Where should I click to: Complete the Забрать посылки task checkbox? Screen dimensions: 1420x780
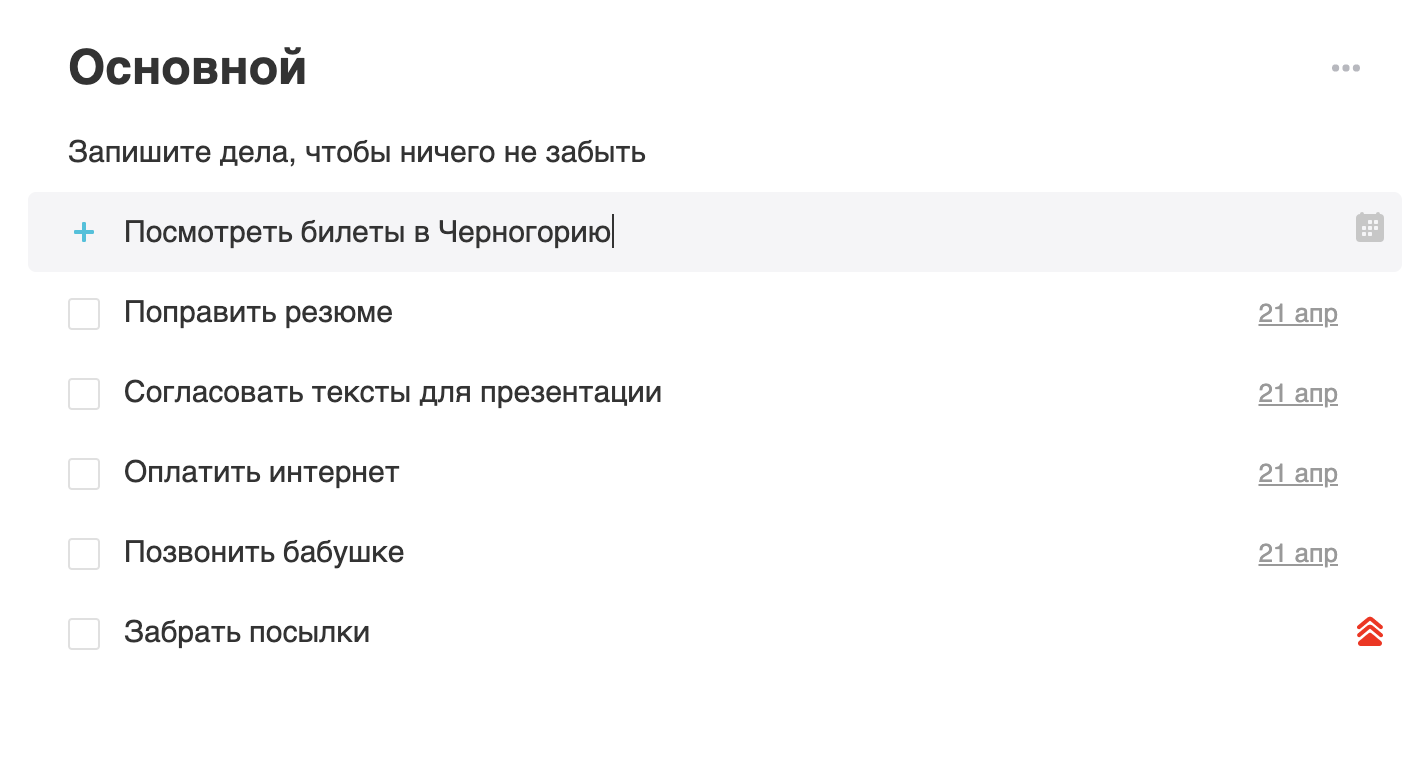[x=84, y=633]
